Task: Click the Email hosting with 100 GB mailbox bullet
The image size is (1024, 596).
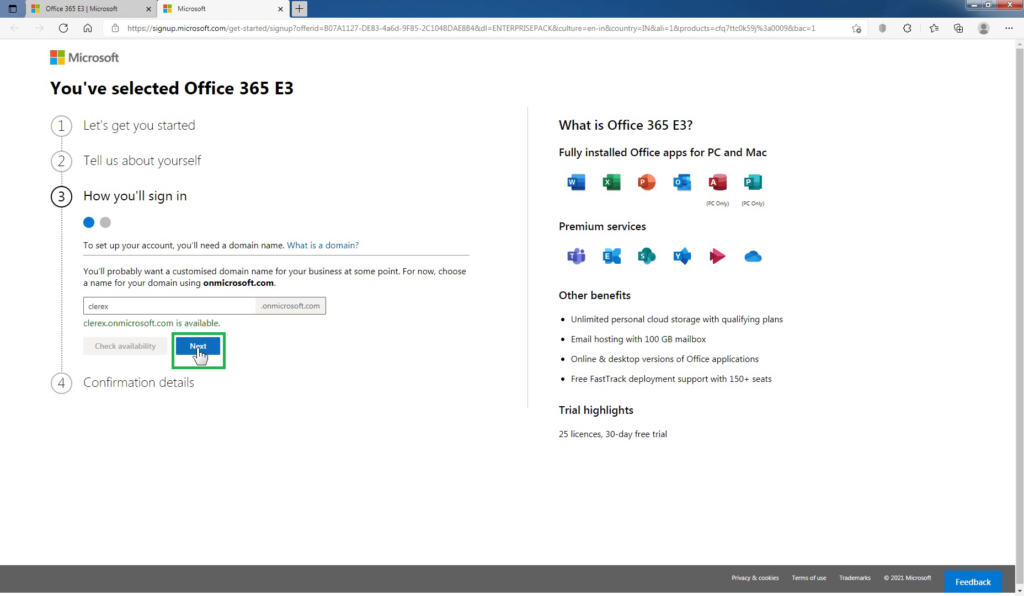Action: click(638, 339)
